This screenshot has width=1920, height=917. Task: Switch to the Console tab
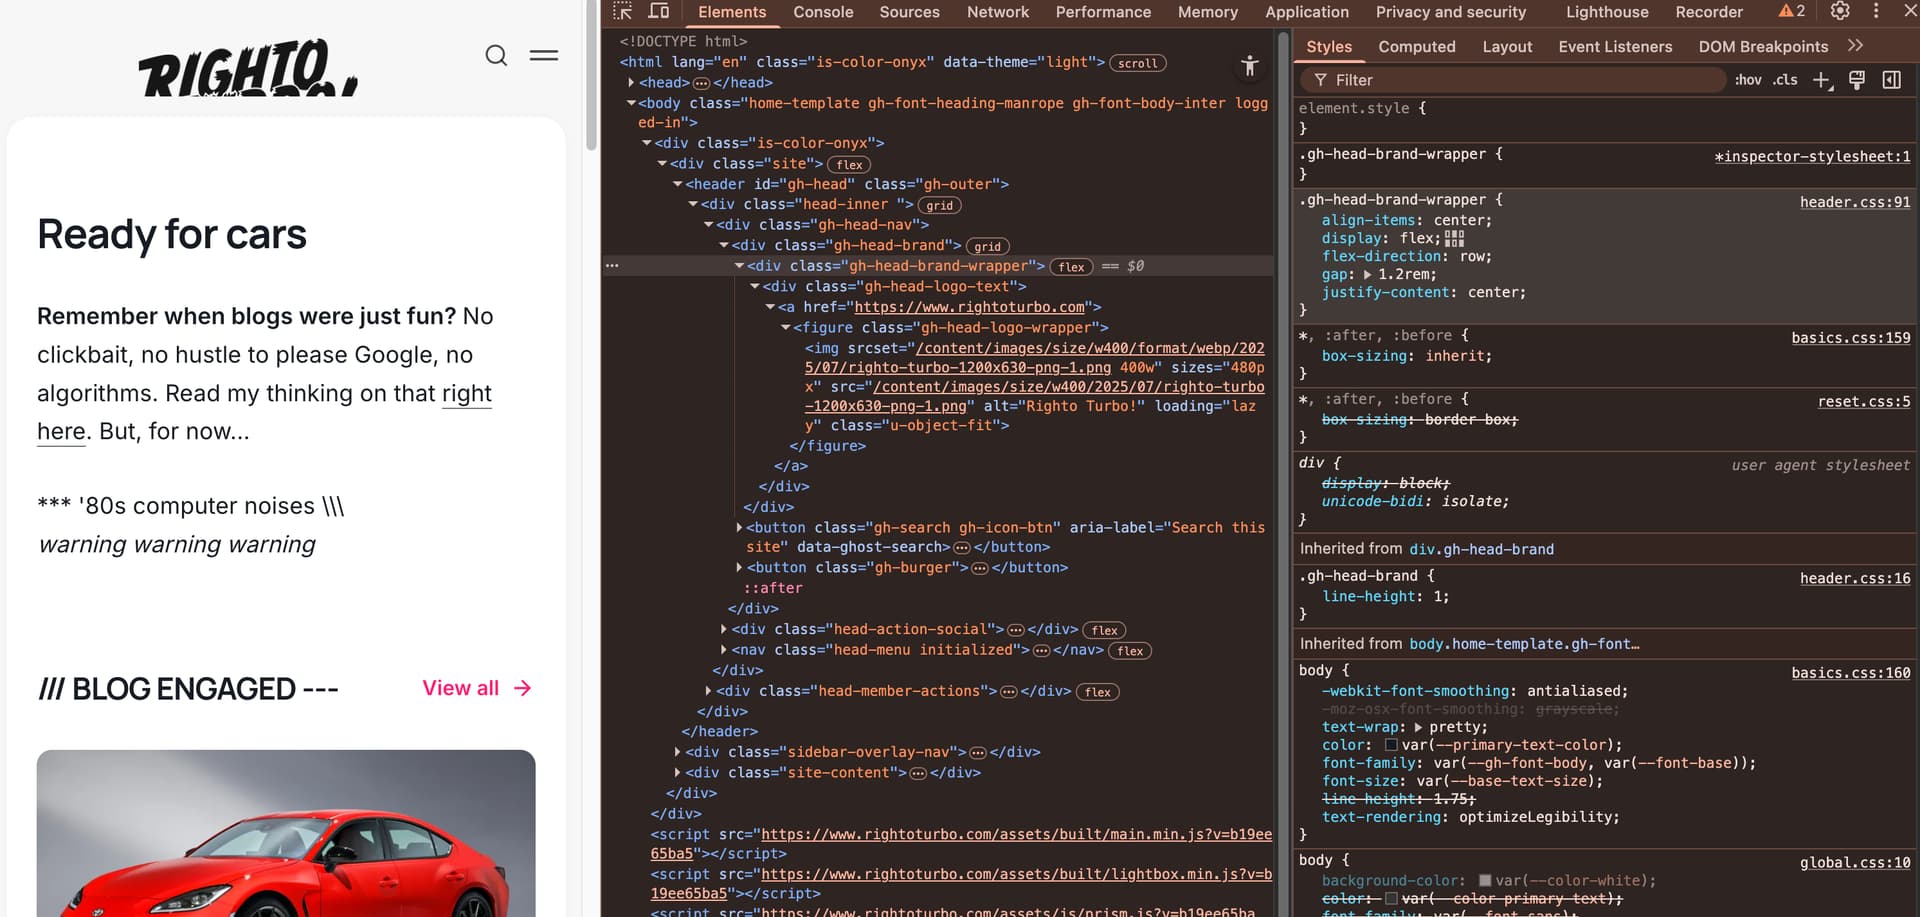coord(823,12)
